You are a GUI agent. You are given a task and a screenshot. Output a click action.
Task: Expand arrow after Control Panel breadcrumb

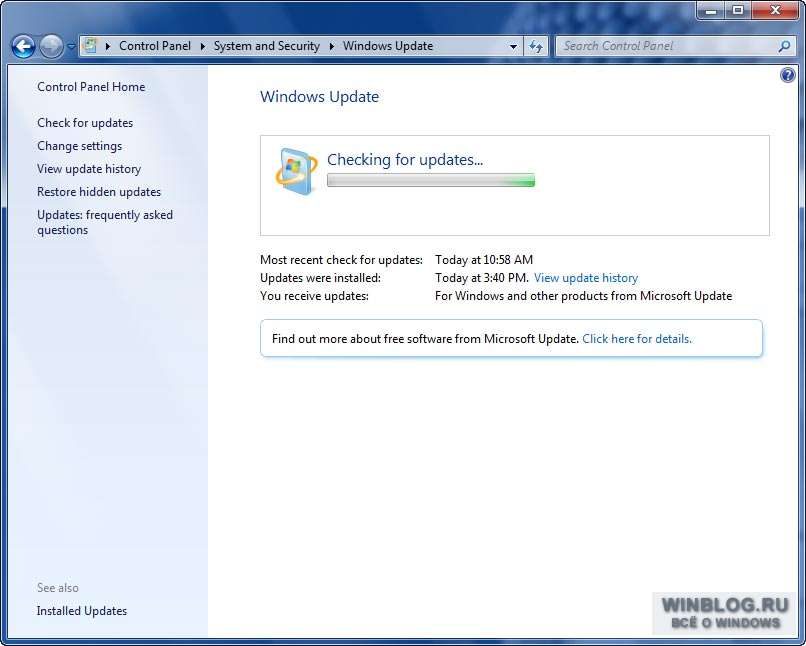[x=203, y=46]
